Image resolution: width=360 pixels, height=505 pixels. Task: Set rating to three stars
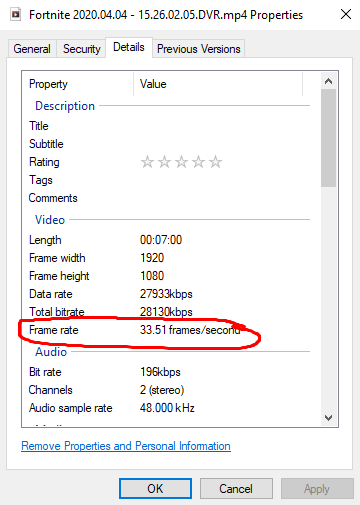[x=181, y=162]
